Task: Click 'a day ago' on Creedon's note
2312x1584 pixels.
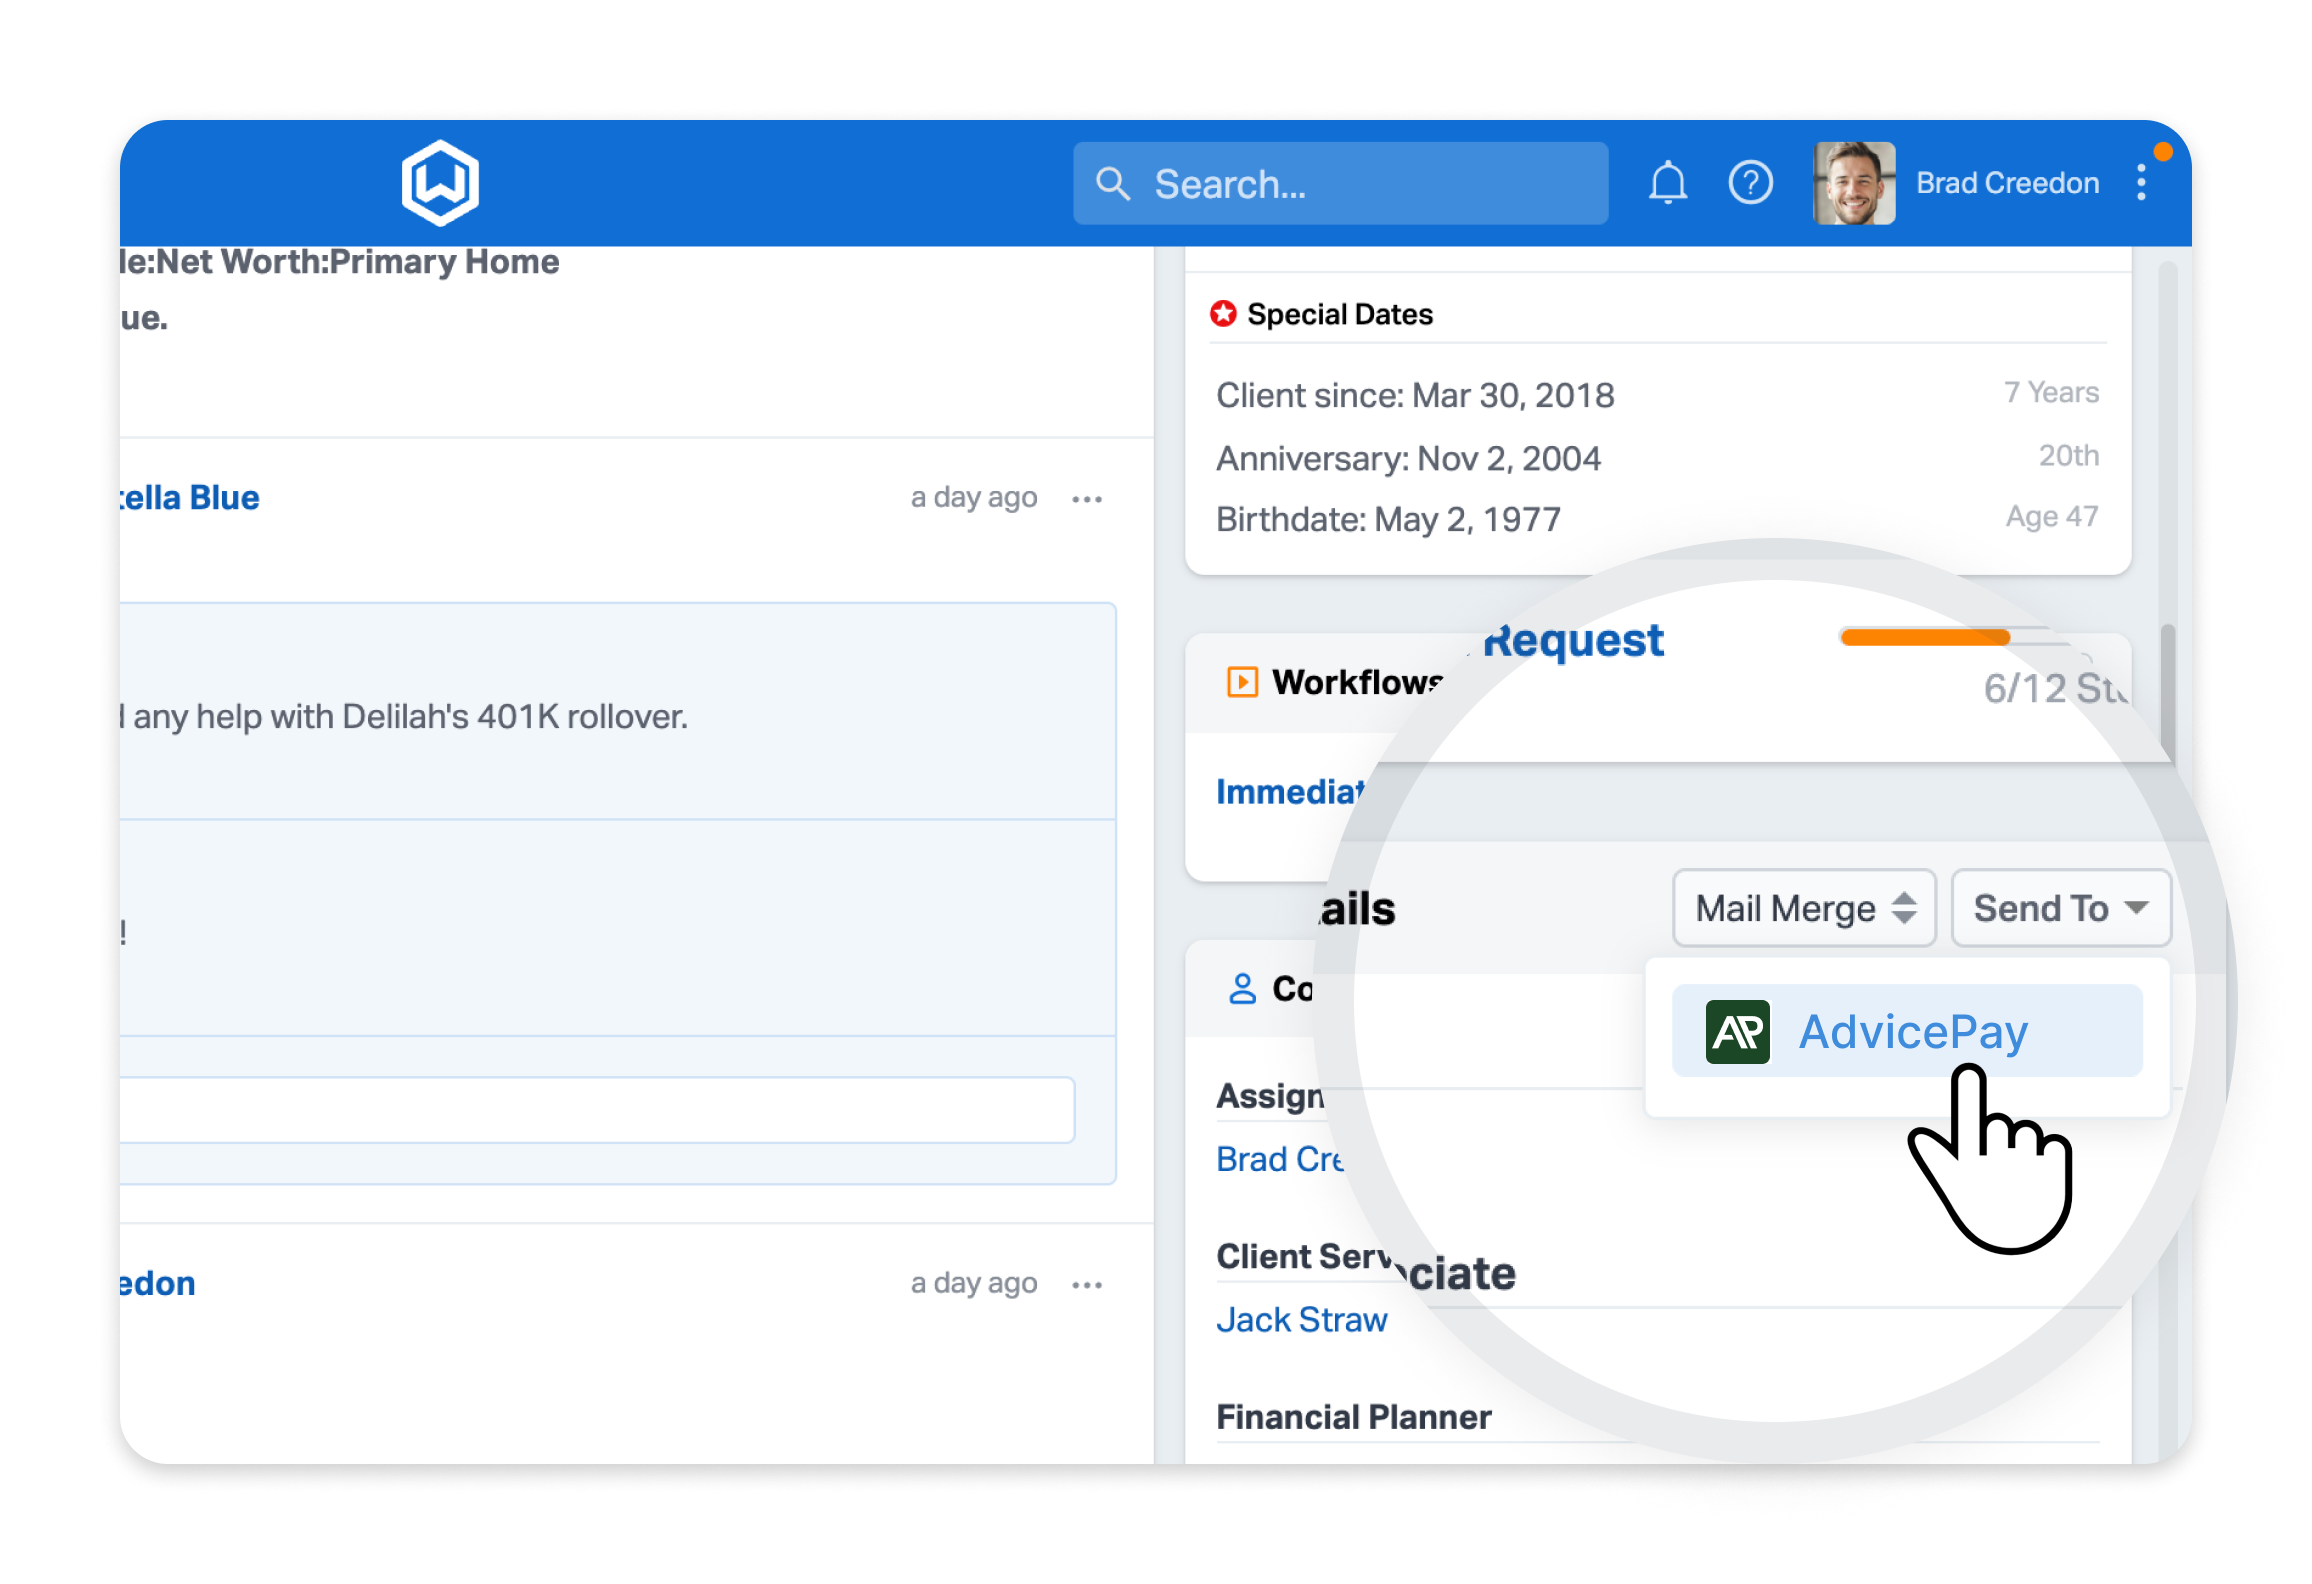Action: tap(974, 1284)
